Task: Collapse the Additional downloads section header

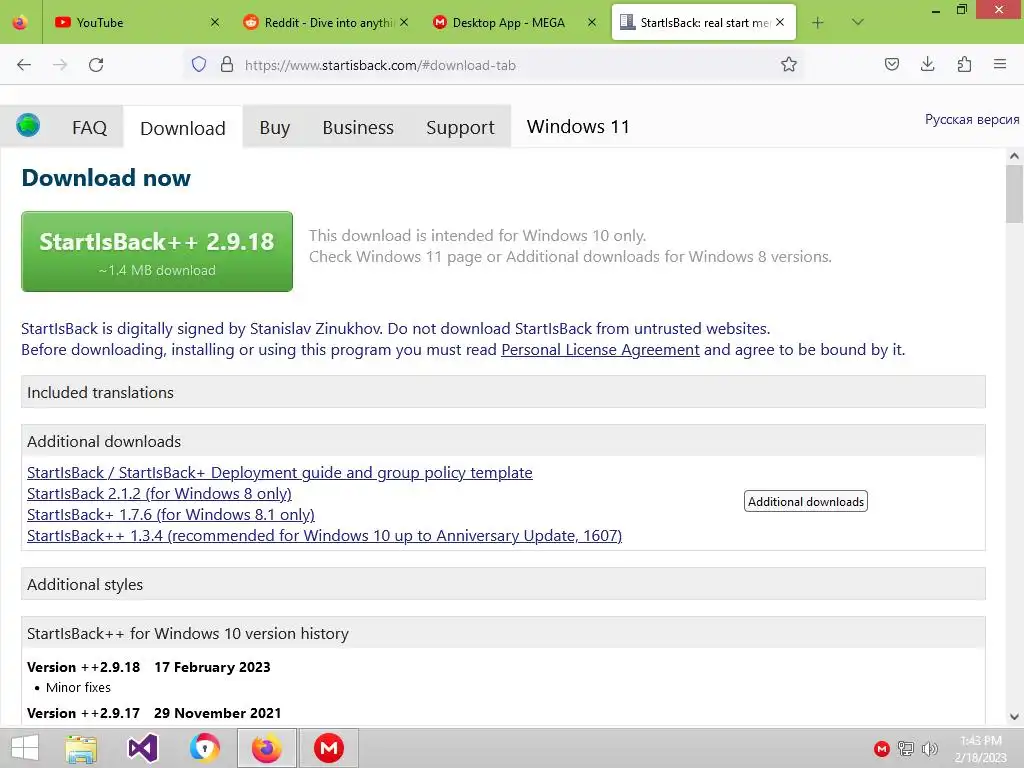Action: tap(503, 441)
